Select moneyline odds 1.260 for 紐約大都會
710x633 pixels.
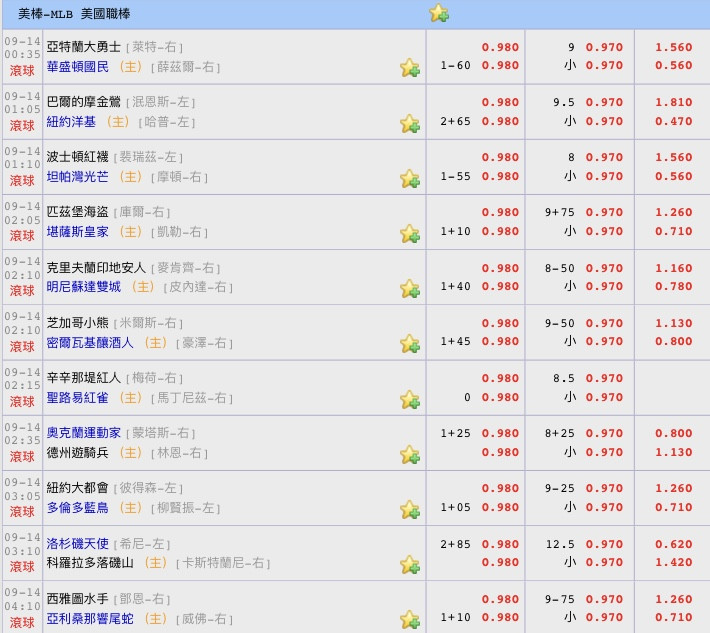tap(673, 488)
